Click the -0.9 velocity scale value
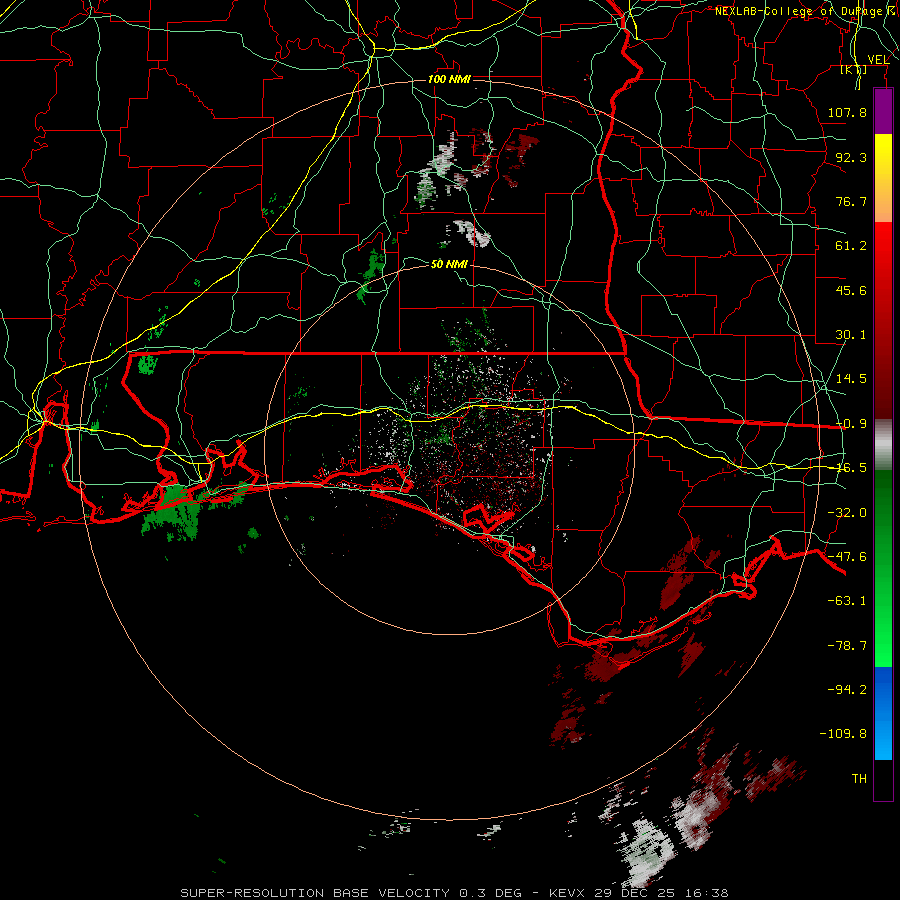The image size is (900, 900). point(851,424)
